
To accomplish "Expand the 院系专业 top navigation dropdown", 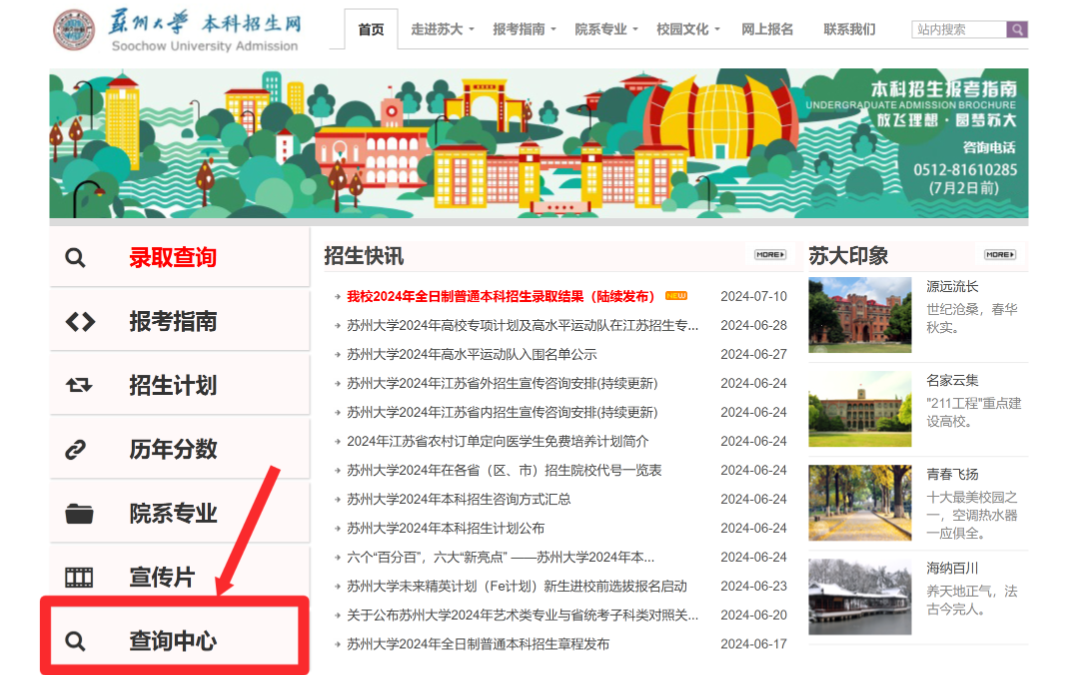I will point(606,29).
